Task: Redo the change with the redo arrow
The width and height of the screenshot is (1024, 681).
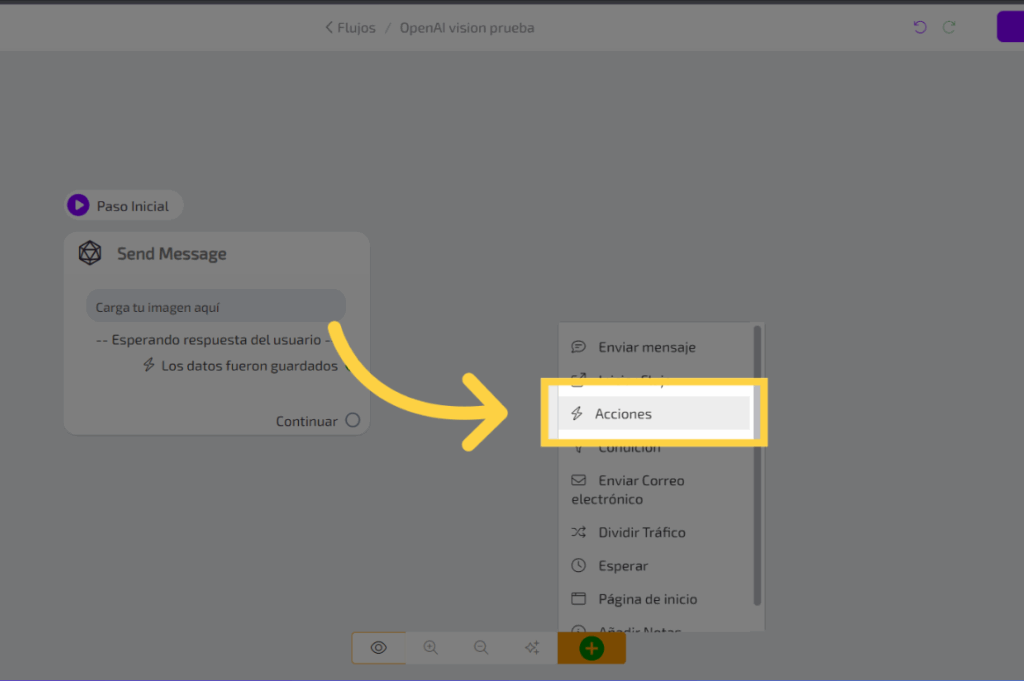Action: [x=949, y=28]
